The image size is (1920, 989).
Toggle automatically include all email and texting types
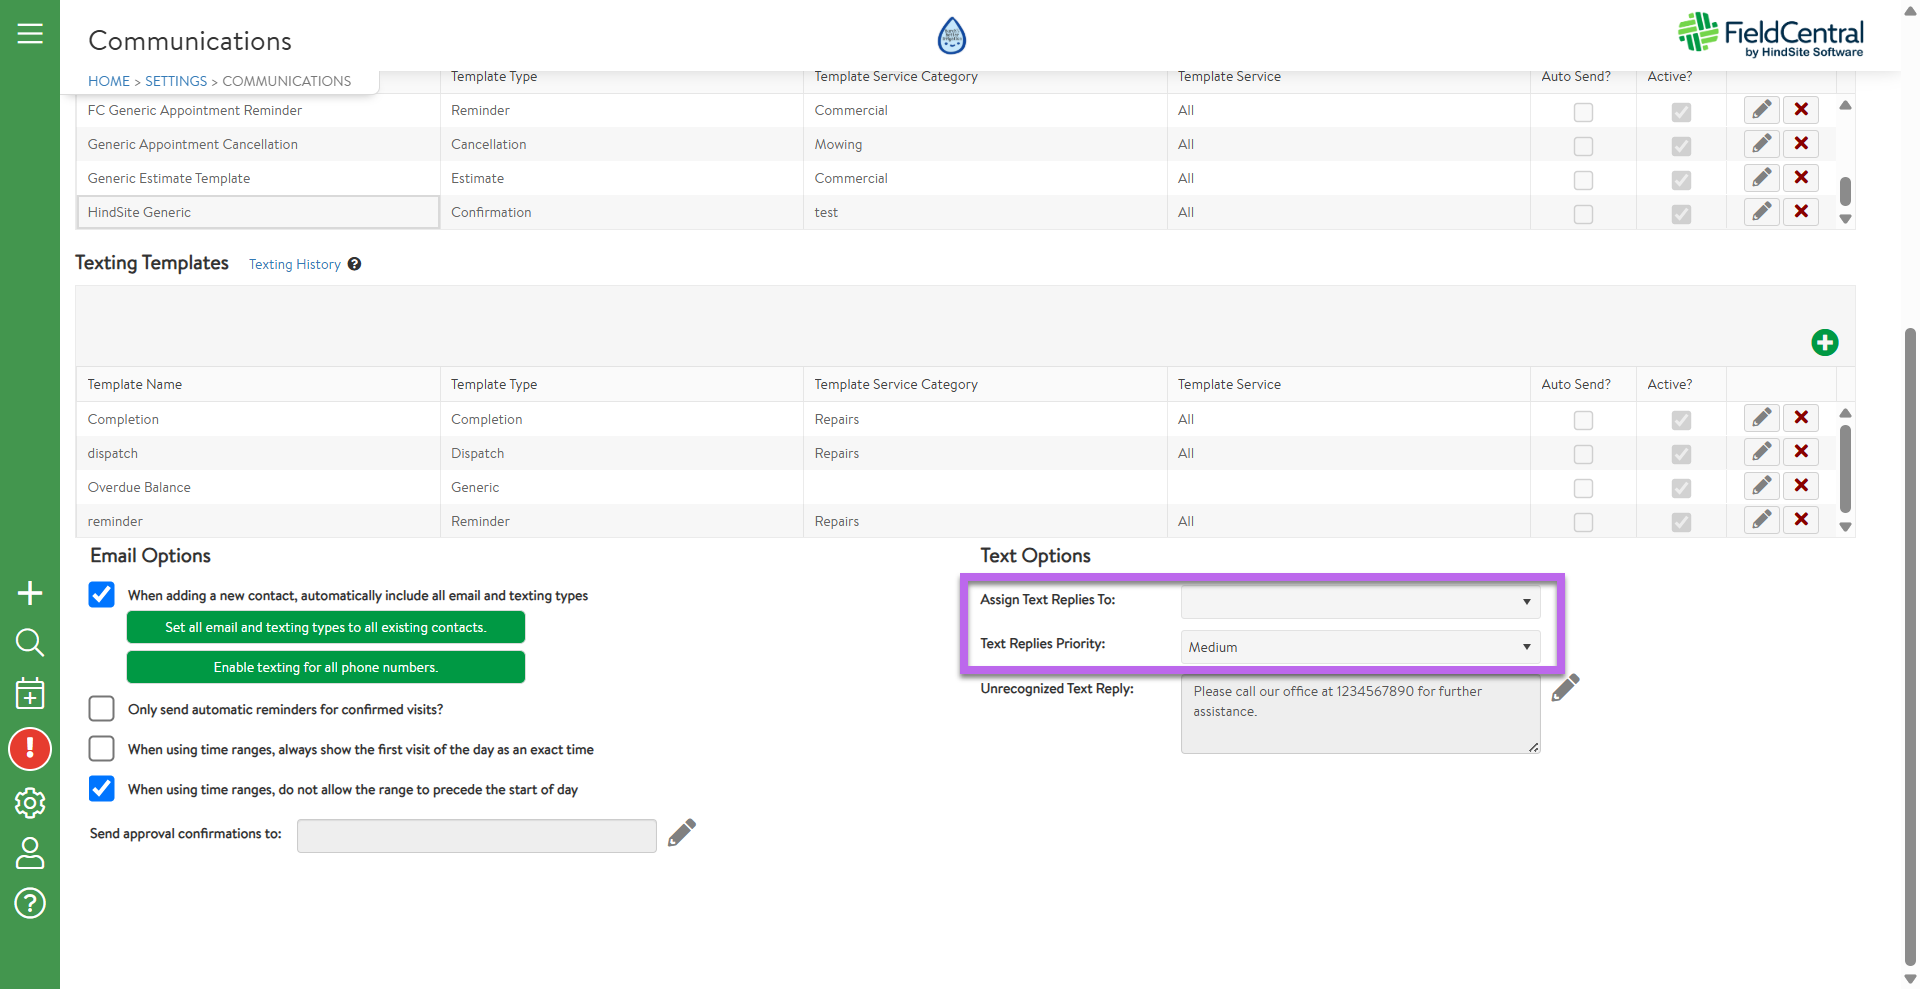click(x=102, y=595)
